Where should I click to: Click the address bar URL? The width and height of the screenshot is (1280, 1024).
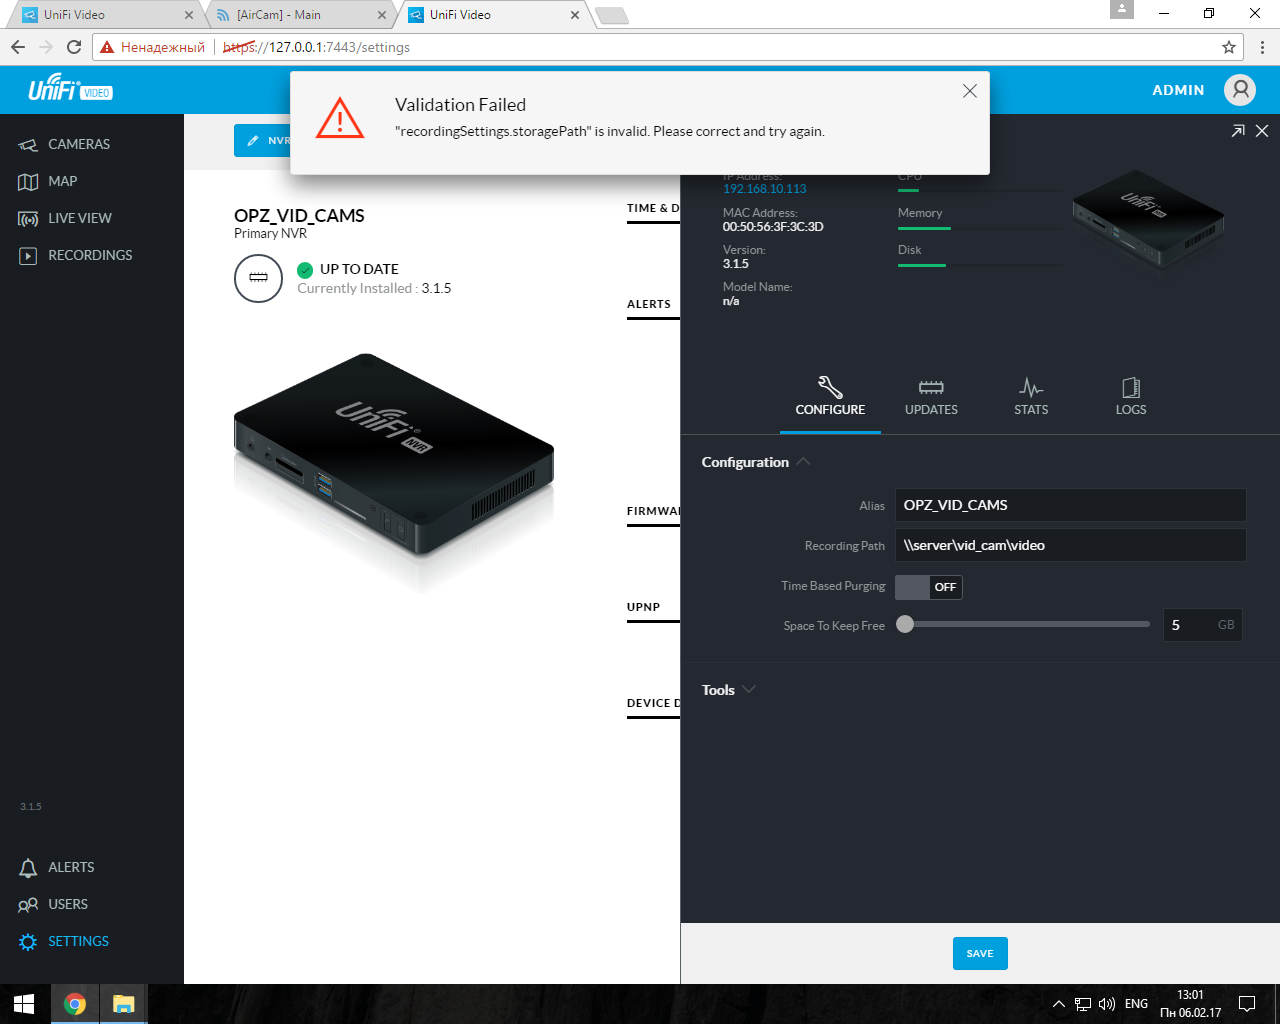[x=316, y=47]
